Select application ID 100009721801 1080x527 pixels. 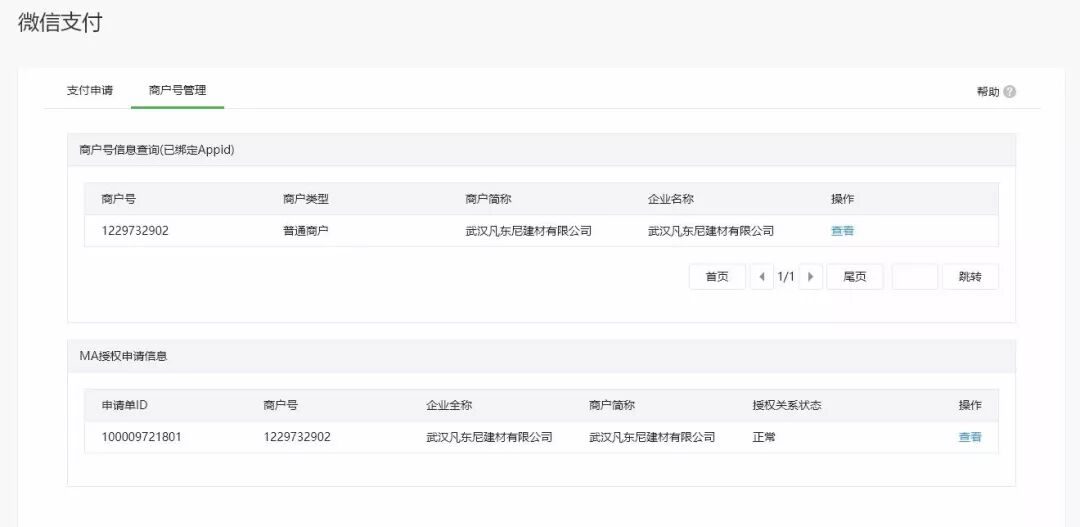[x=142, y=437]
